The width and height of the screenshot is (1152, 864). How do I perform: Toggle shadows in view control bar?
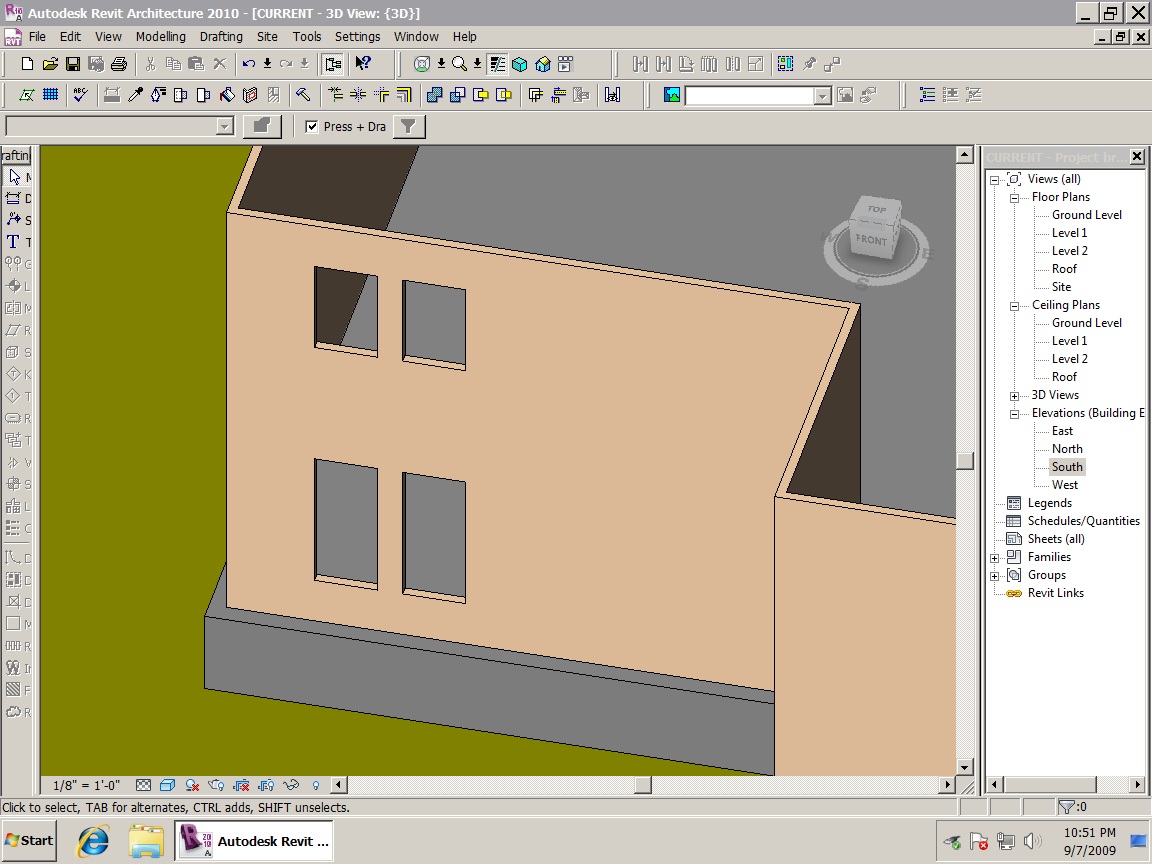tap(192, 785)
